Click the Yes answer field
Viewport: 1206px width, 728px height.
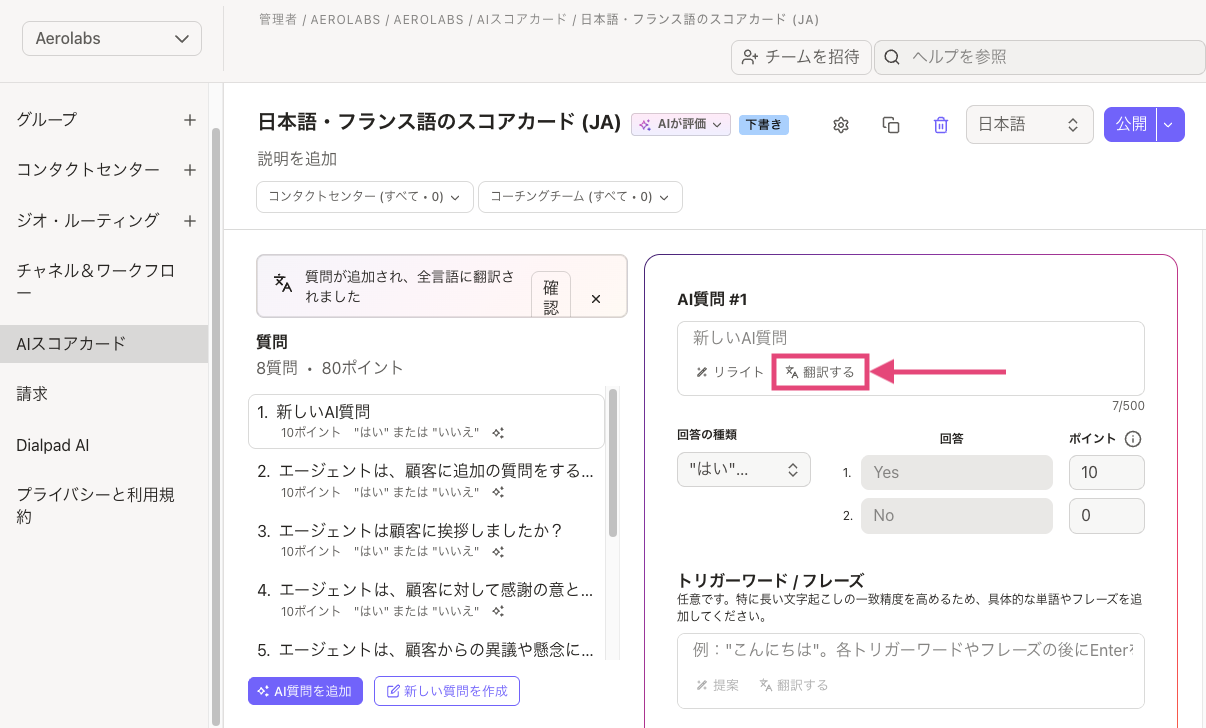956,472
